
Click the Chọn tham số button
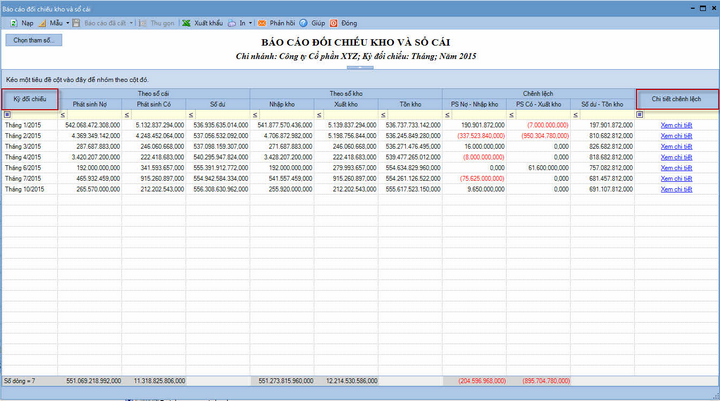pyautogui.click(x=34, y=40)
